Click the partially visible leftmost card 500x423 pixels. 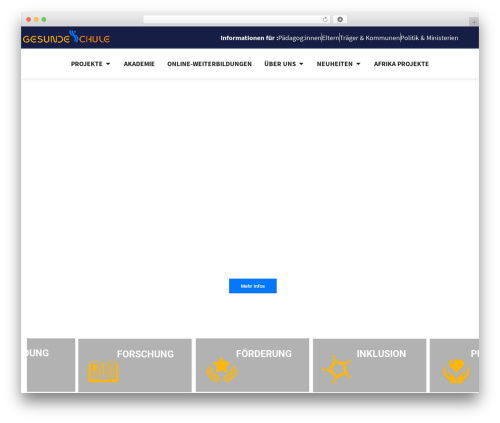51,365
